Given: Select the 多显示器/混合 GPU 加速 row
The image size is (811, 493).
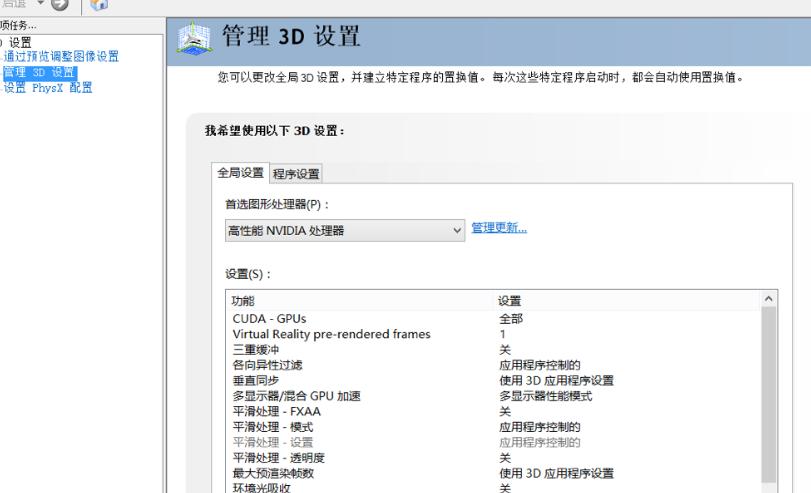Looking at the screenshot, I should coord(493,396).
